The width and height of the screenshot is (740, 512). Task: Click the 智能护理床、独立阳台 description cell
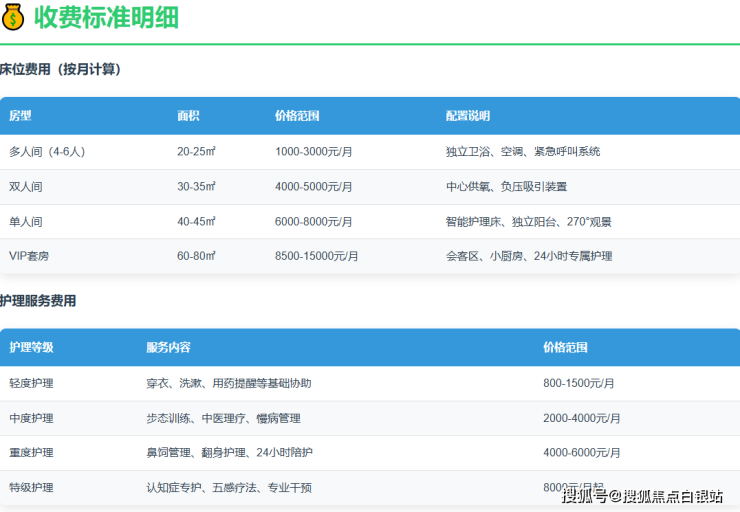pyautogui.click(x=528, y=222)
